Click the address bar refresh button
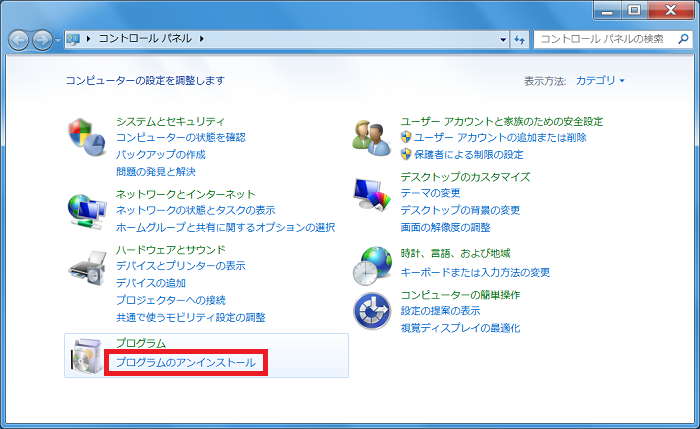 pos(520,39)
